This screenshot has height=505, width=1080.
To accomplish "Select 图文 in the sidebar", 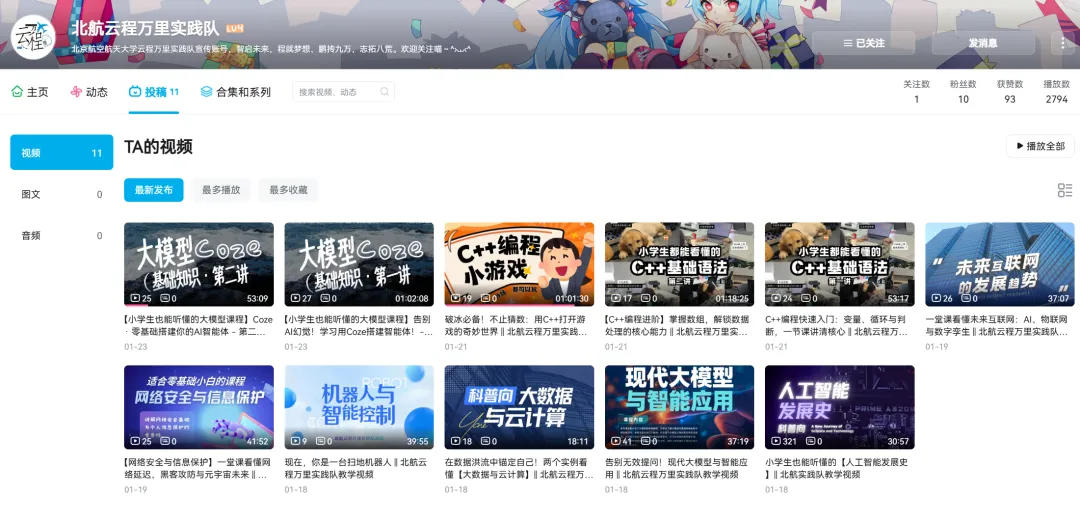I will tap(61, 194).
